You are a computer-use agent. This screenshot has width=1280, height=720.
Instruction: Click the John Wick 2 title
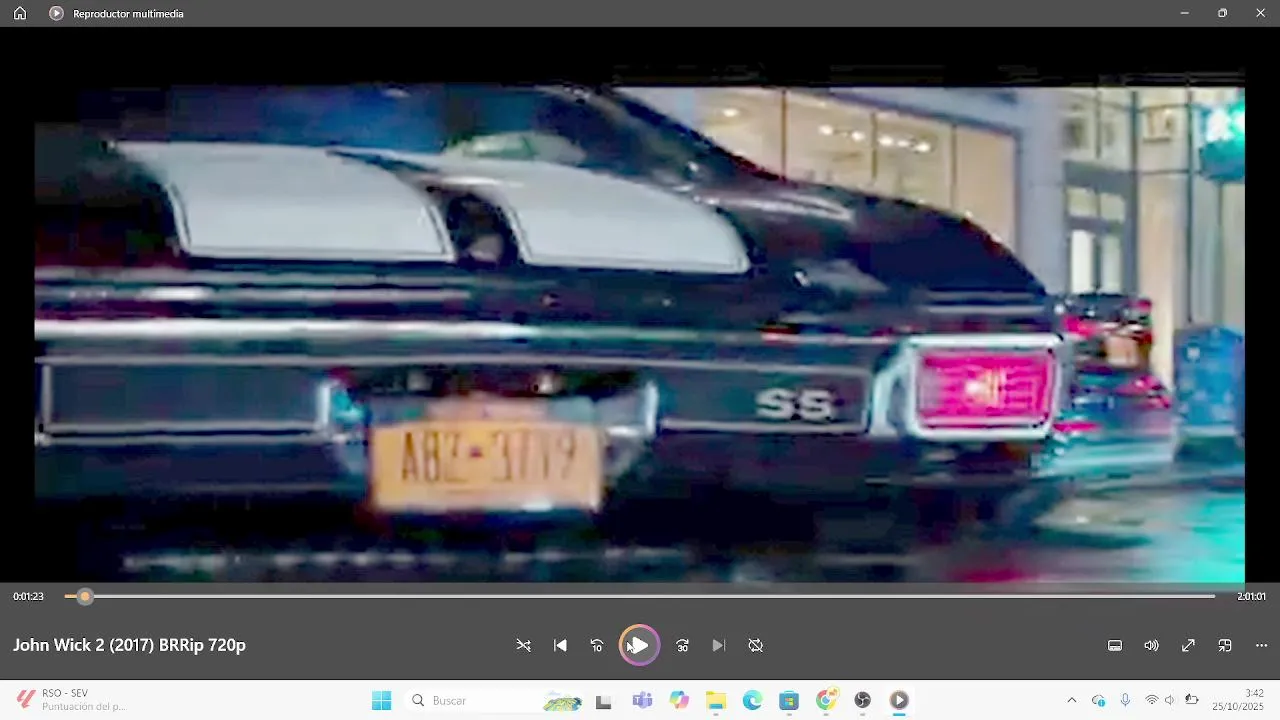[x=129, y=645]
